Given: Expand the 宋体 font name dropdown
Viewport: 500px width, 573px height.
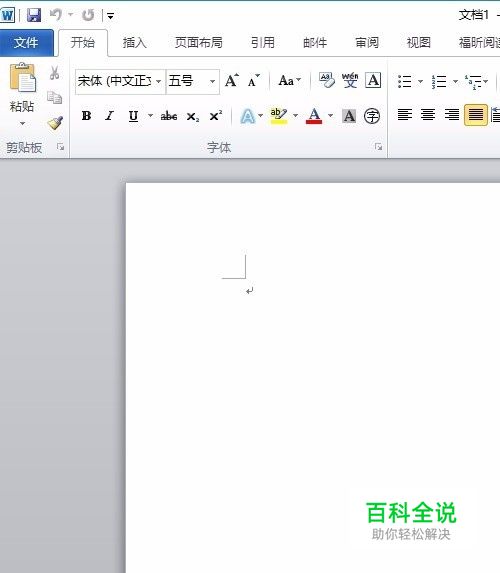Looking at the screenshot, I should 159,81.
